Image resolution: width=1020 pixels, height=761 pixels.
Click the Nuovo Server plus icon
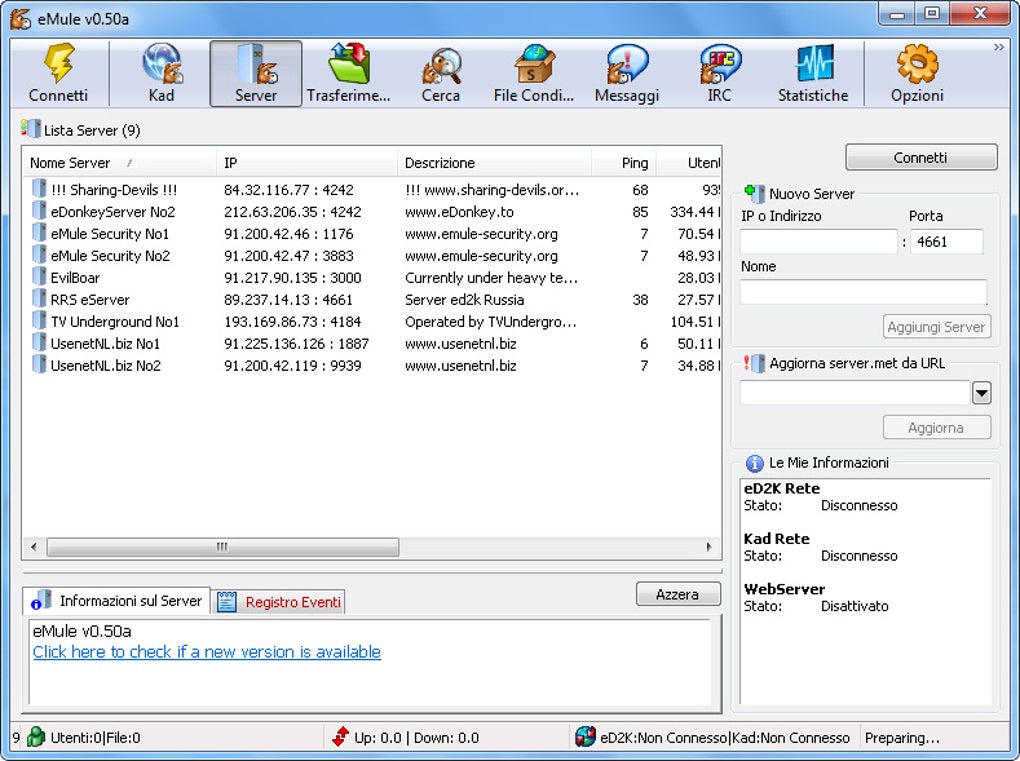(x=755, y=193)
